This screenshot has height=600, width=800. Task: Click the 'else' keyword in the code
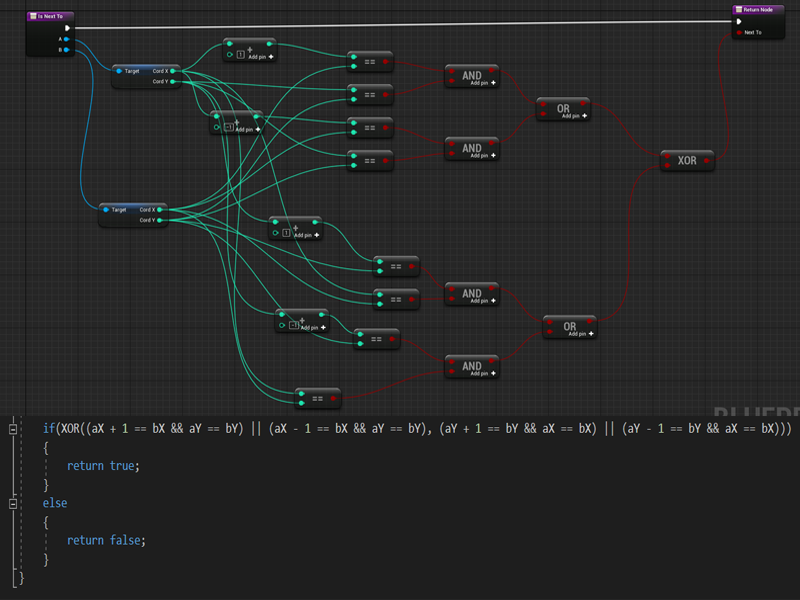click(55, 503)
